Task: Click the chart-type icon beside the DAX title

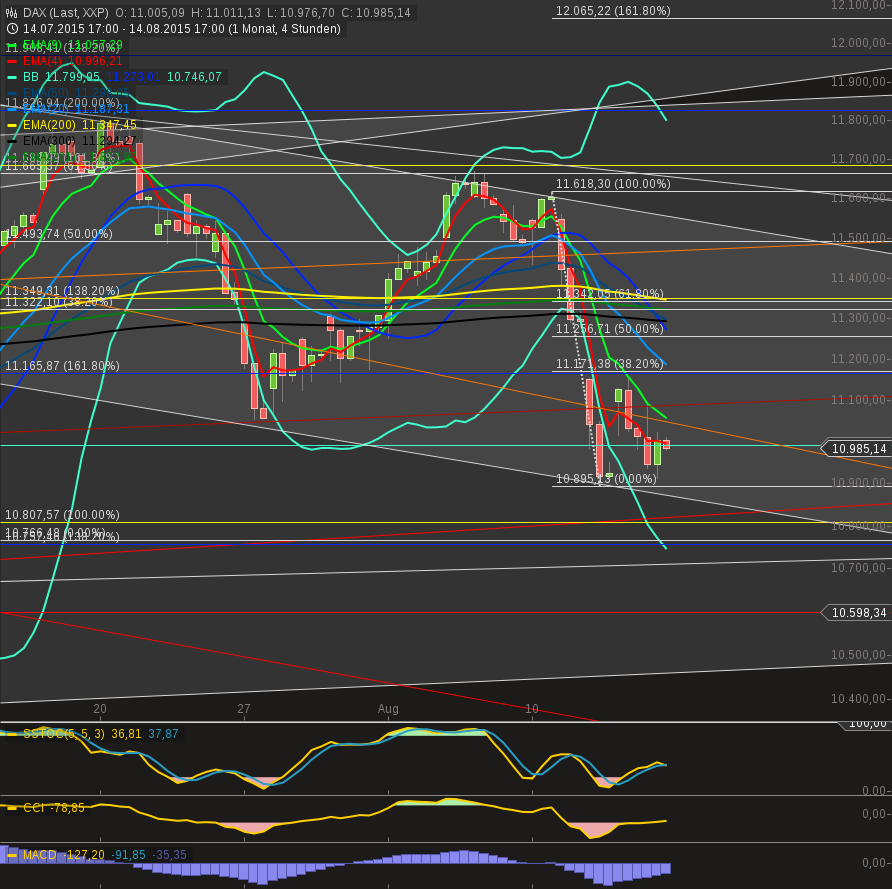Action: point(11,13)
